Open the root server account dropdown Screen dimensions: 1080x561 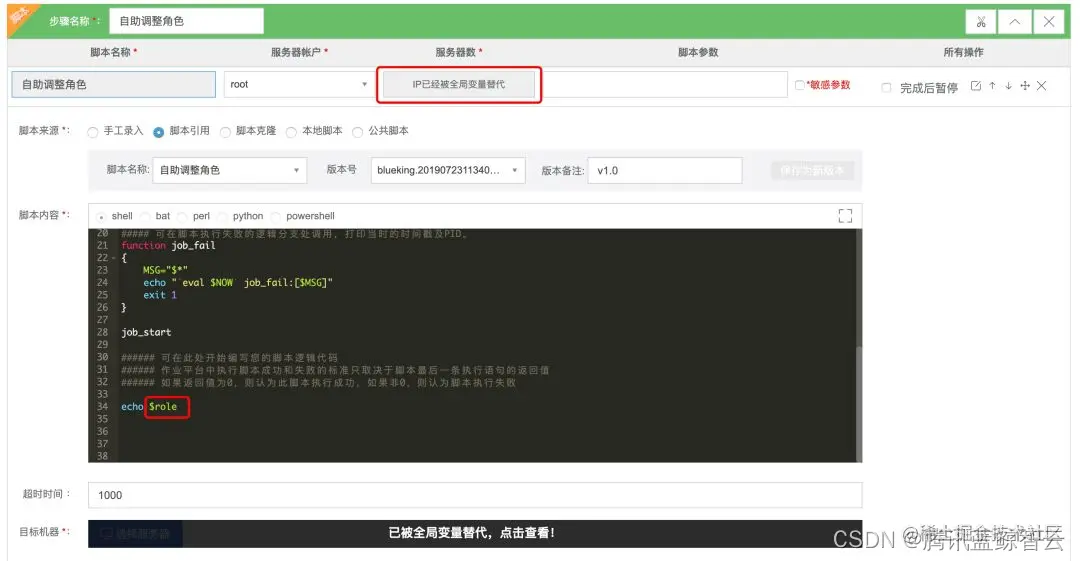tap(298, 85)
